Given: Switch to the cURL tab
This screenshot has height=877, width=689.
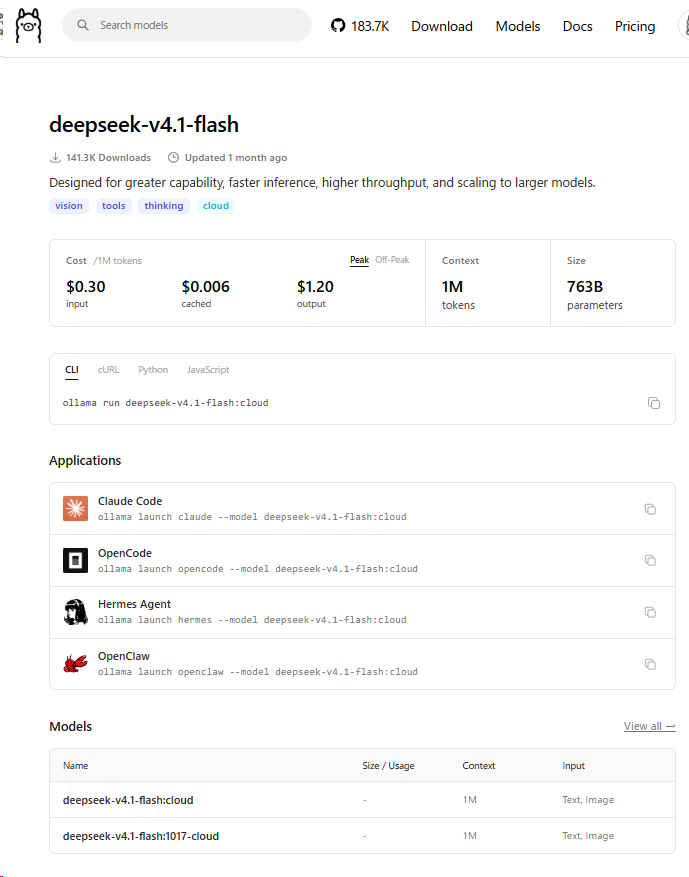Looking at the screenshot, I should [x=108, y=370].
